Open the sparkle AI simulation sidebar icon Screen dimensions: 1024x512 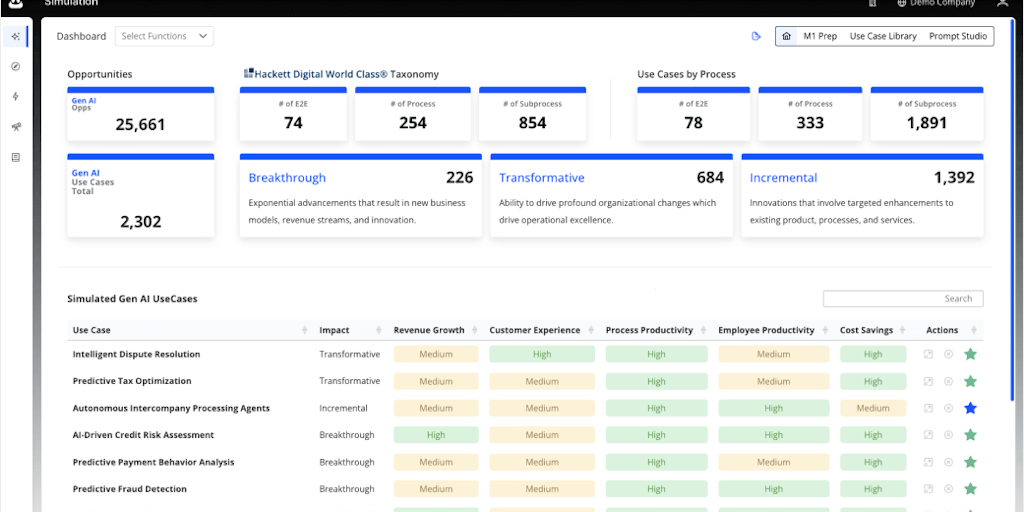click(16, 36)
